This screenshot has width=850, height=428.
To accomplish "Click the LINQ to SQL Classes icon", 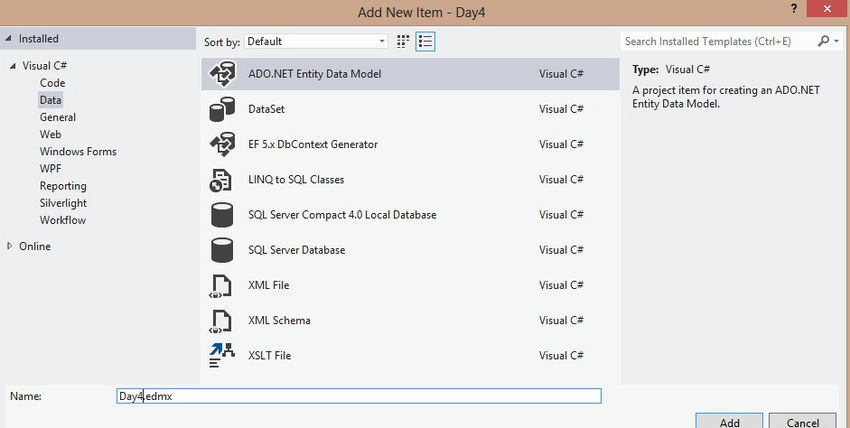I will click(x=221, y=180).
